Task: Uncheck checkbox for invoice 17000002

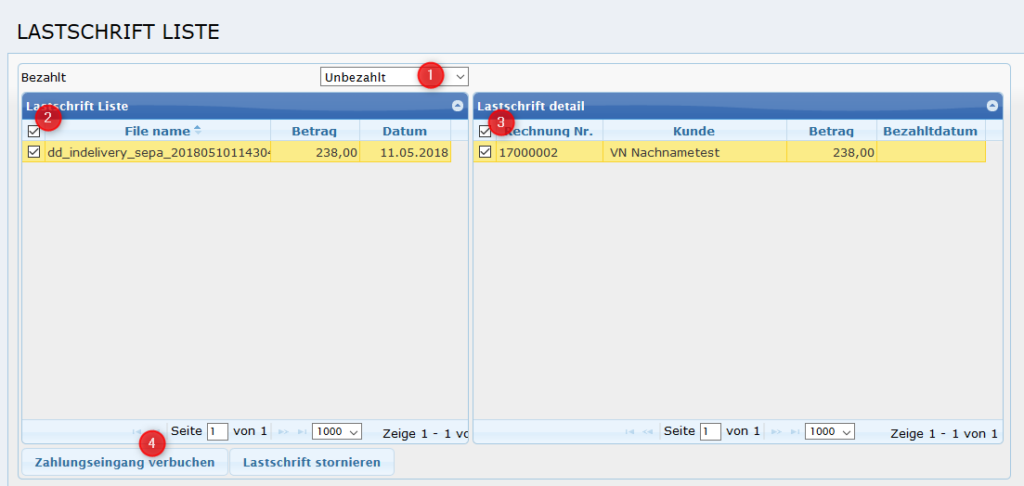Action: point(486,152)
